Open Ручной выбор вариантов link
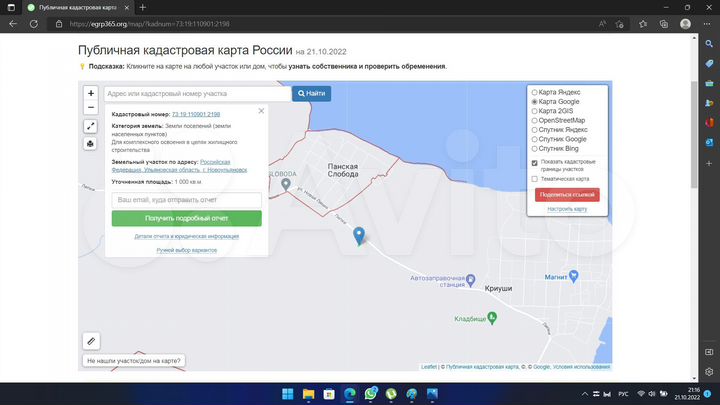Viewport: 720px width, 405px height. [x=186, y=250]
